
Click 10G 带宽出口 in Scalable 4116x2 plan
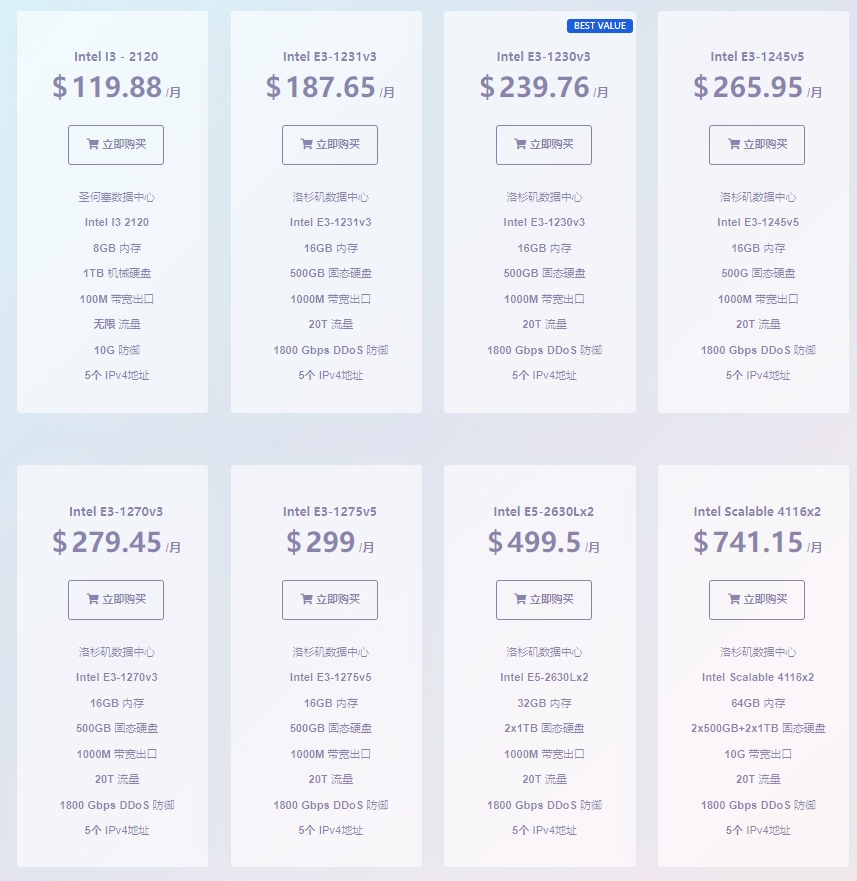pos(757,753)
